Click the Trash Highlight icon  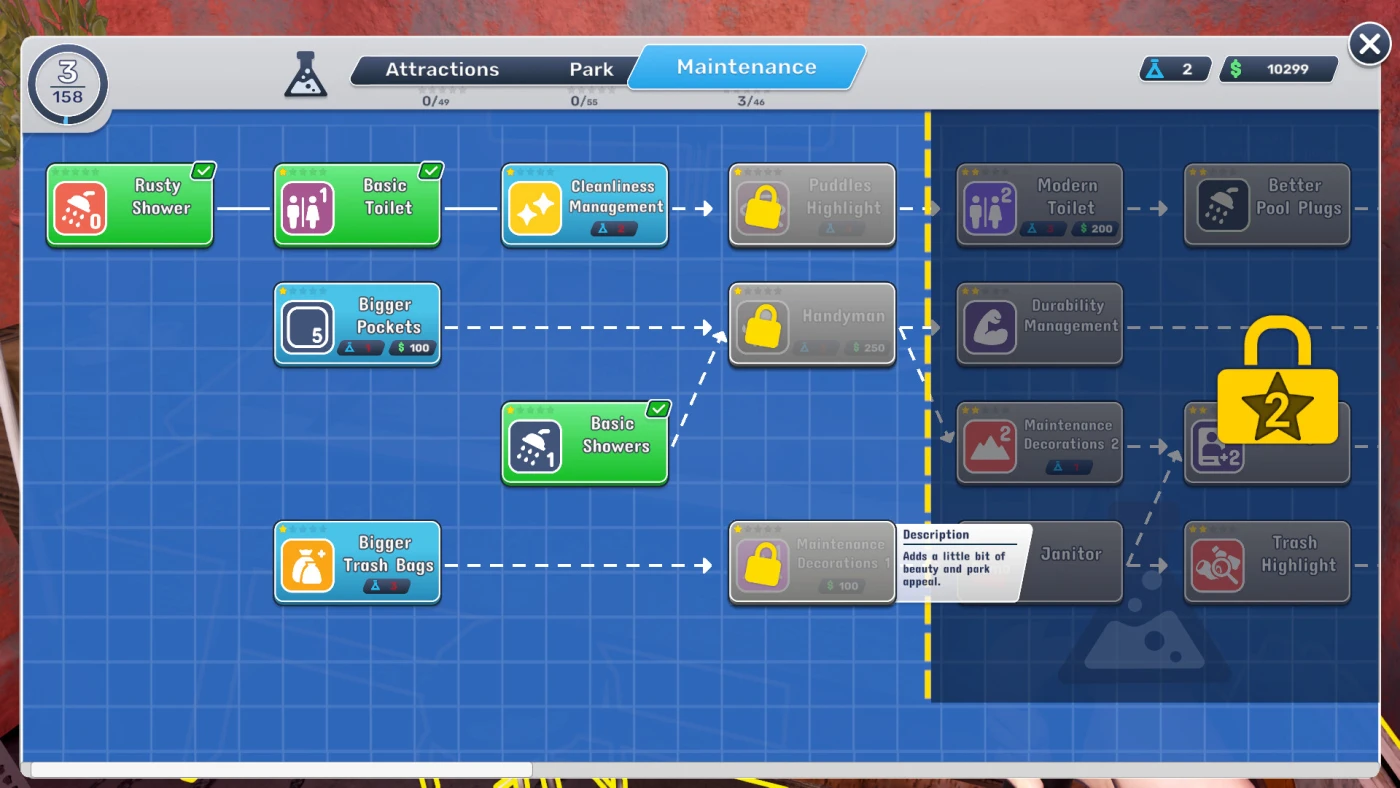pyautogui.click(x=1217, y=565)
